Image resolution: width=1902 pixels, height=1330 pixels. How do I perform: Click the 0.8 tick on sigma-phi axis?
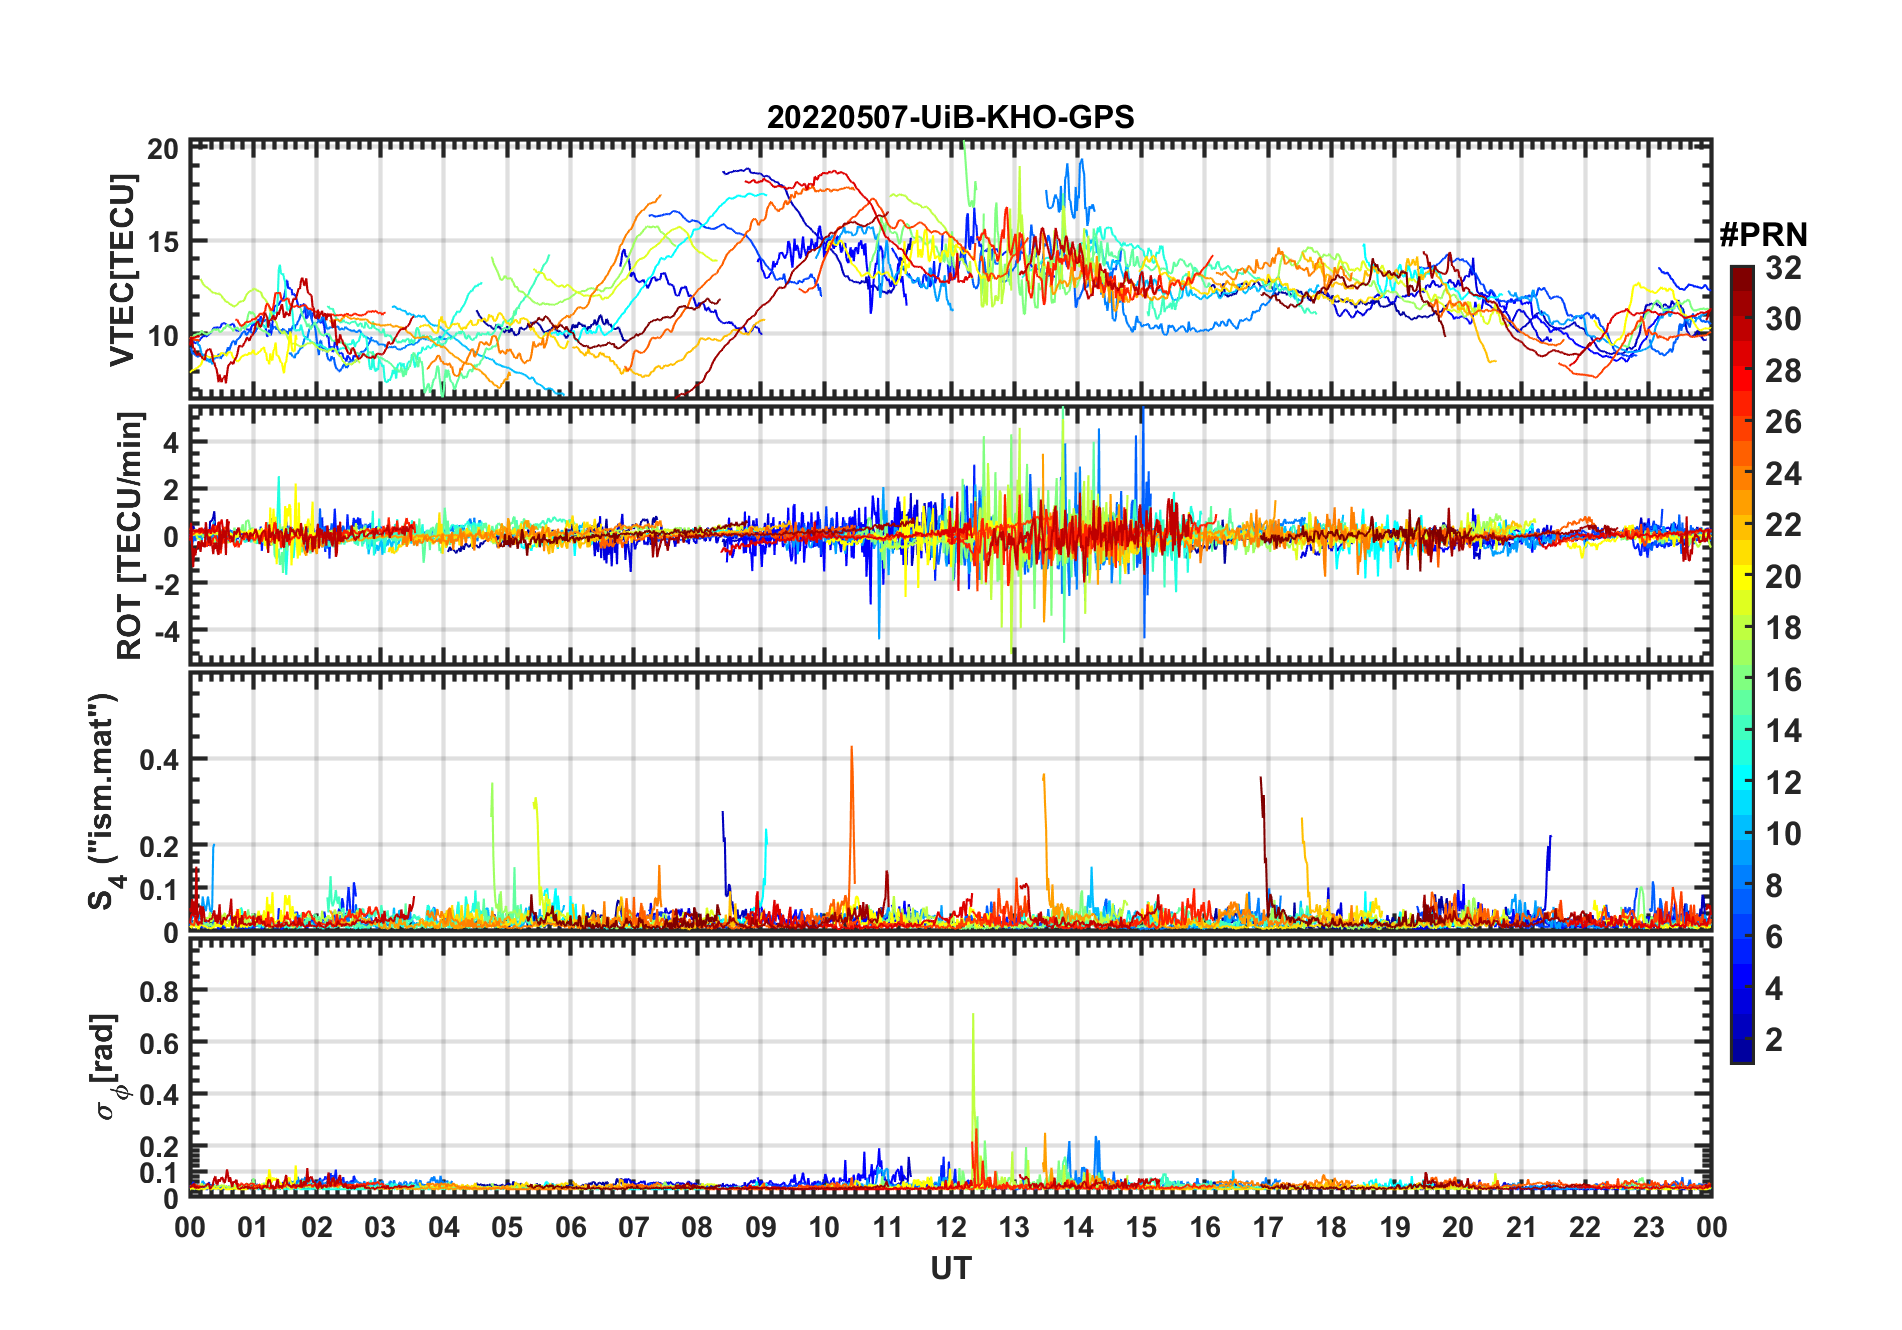pos(159,992)
